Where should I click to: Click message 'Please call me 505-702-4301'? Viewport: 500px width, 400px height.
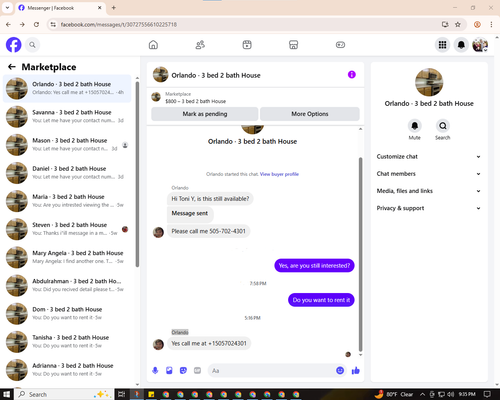coord(208,231)
